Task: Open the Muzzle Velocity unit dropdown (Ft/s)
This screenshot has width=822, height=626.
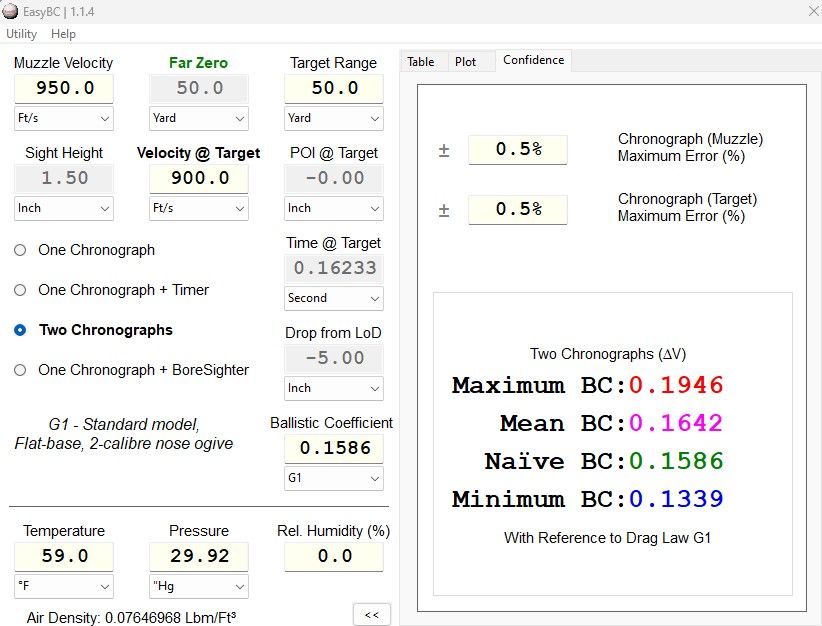Action: pos(63,118)
